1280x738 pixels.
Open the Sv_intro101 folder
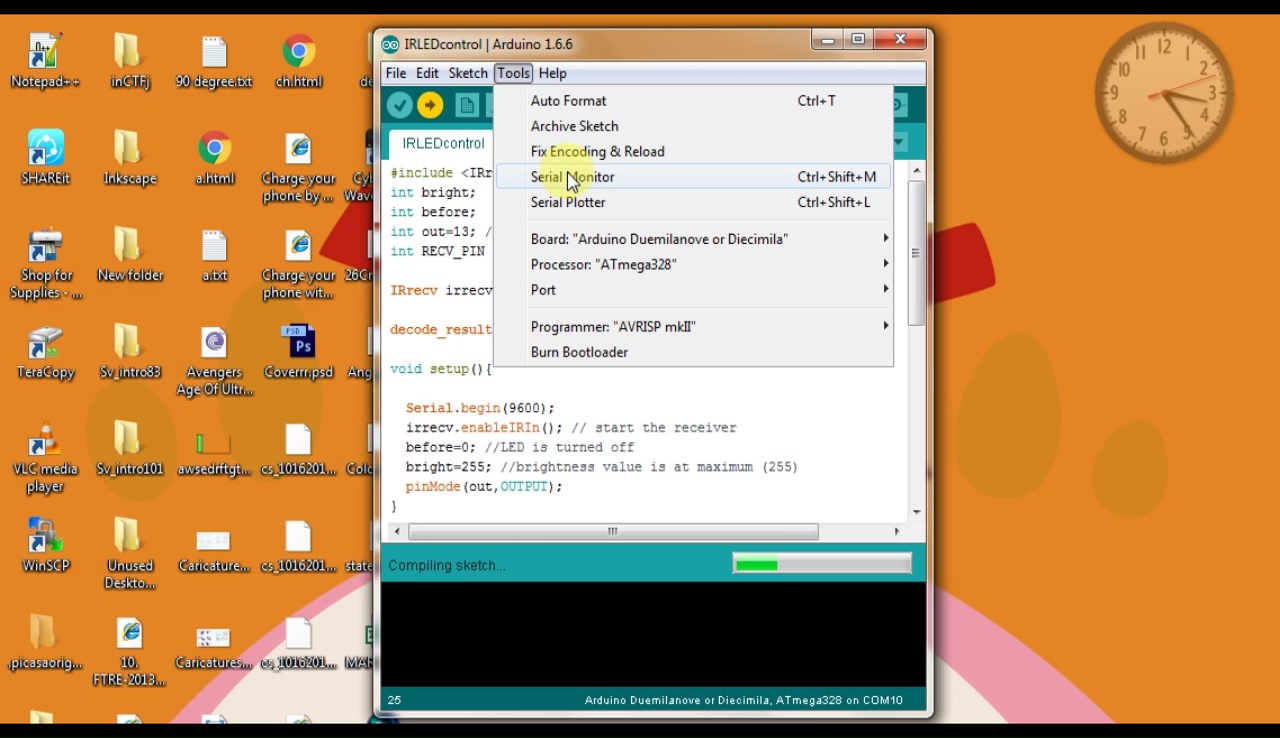130,449
